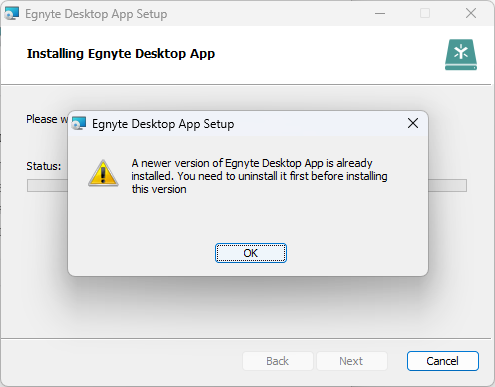Image resolution: width=495 pixels, height=387 pixels.
Task: Click the installer icon in main title bar
Action: point(12,14)
